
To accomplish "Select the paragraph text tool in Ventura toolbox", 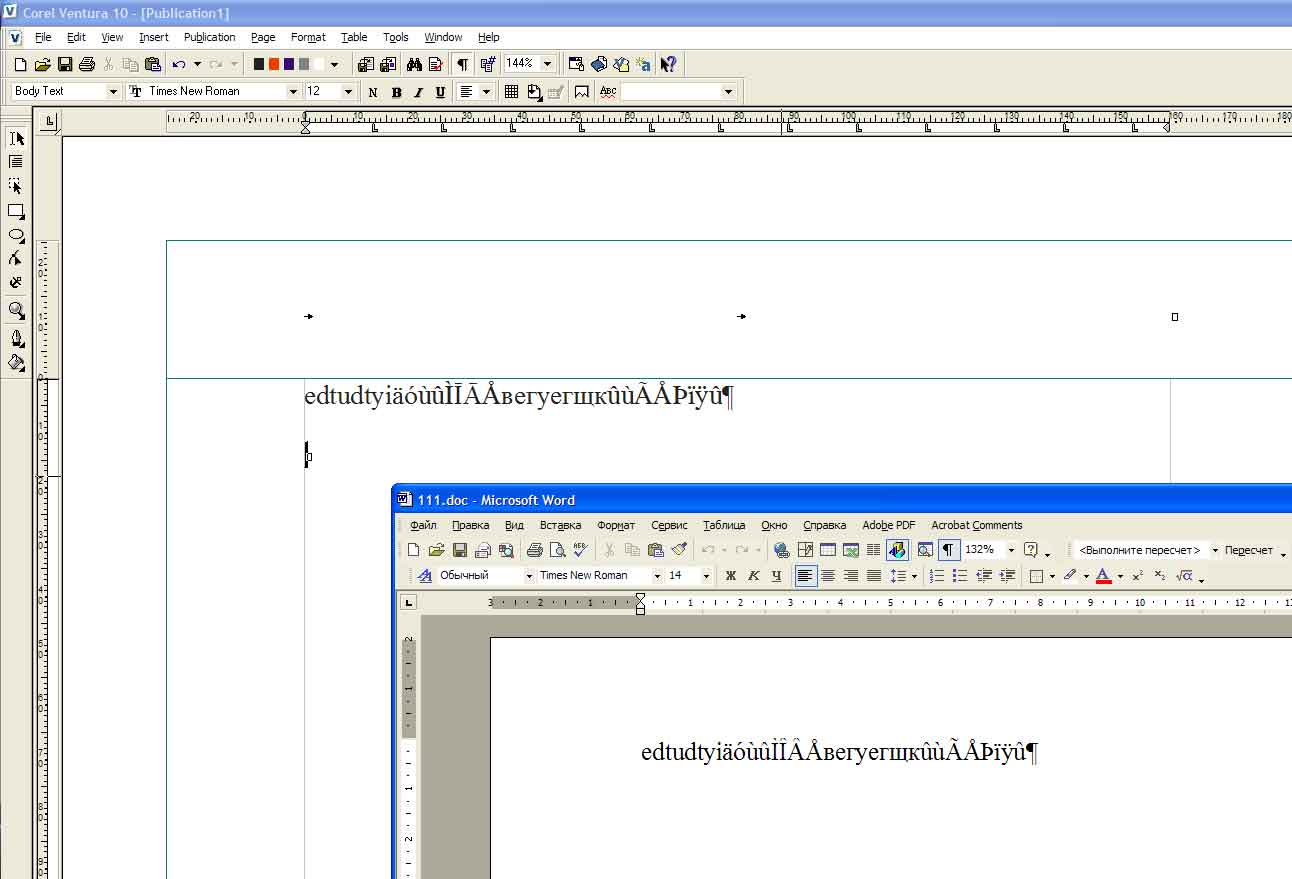I will 16,162.
